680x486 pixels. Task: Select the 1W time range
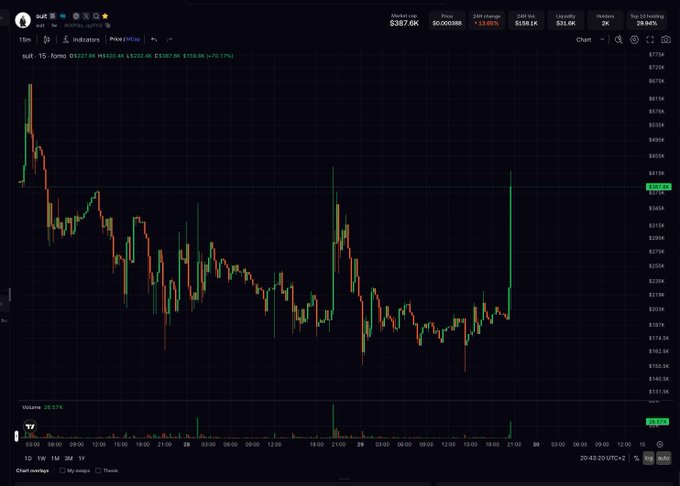(x=42, y=458)
